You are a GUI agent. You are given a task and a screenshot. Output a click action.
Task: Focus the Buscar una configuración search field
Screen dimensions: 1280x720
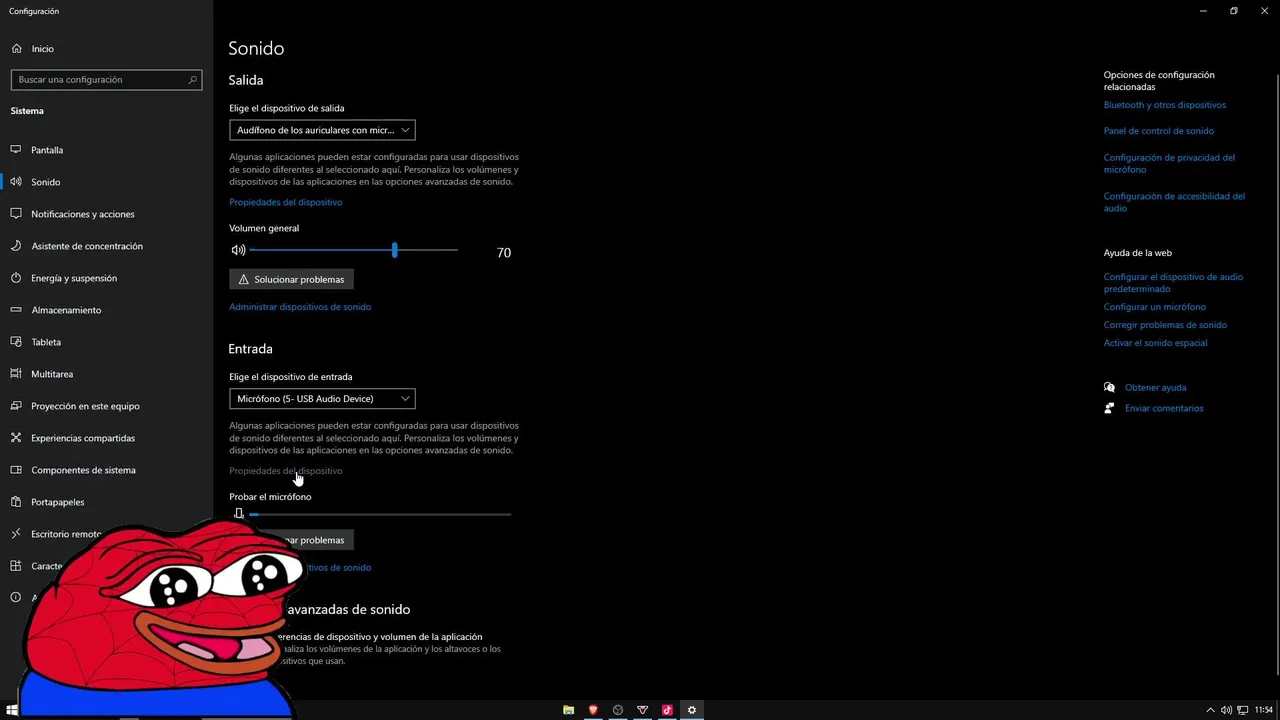coord(106,79)
